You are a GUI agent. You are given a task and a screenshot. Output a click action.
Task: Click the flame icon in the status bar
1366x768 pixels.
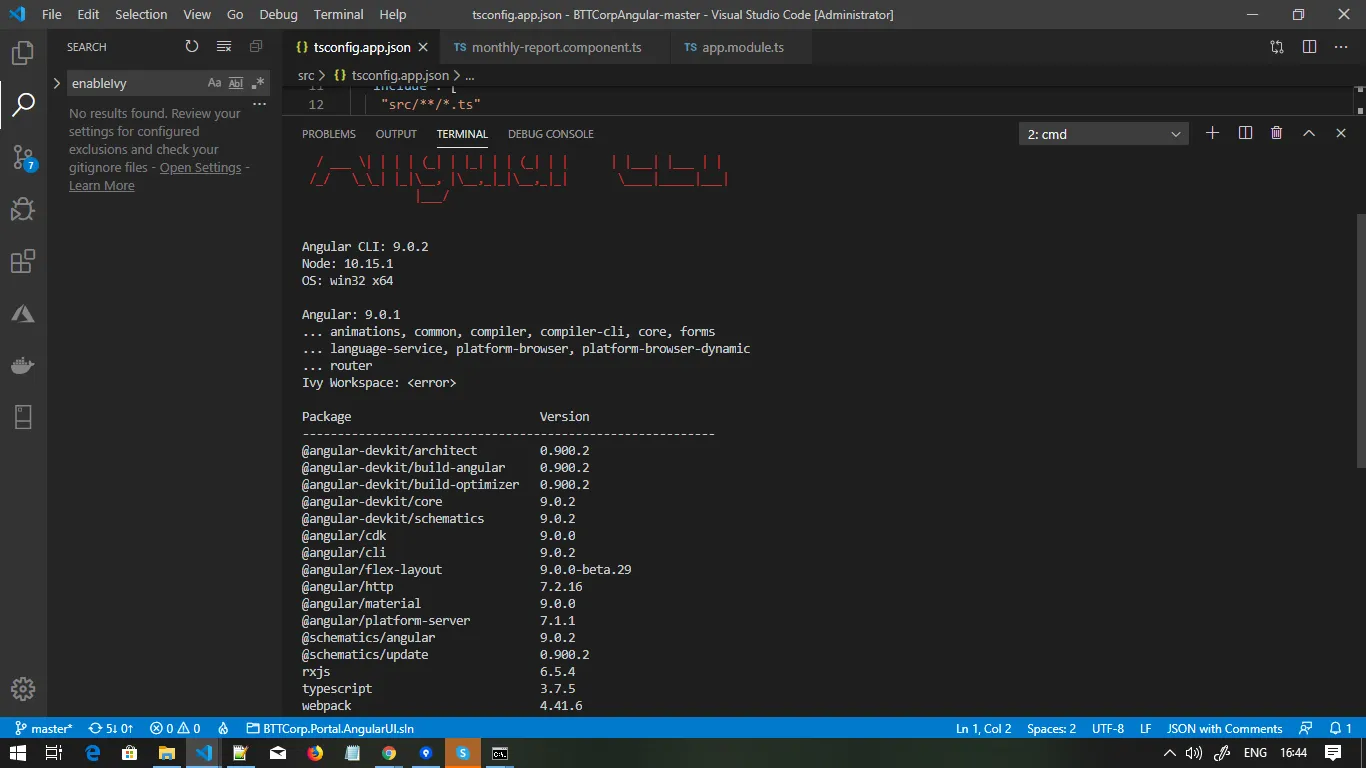[223, 728]
